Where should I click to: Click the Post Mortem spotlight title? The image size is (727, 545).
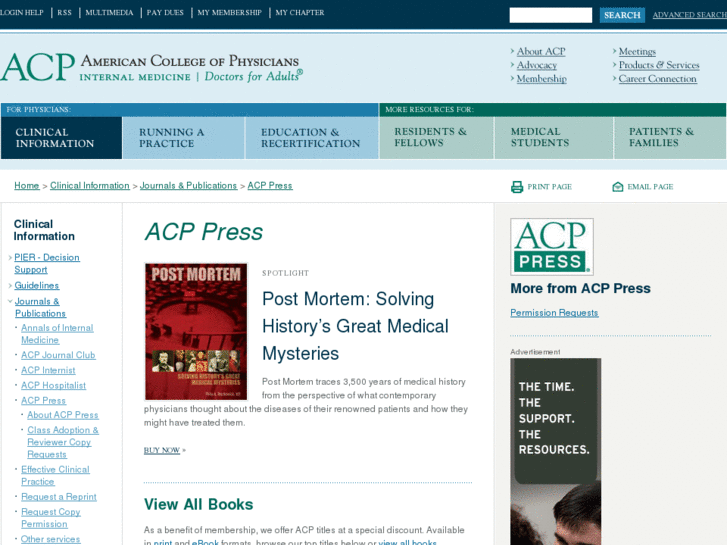click(x=355, y=326)
